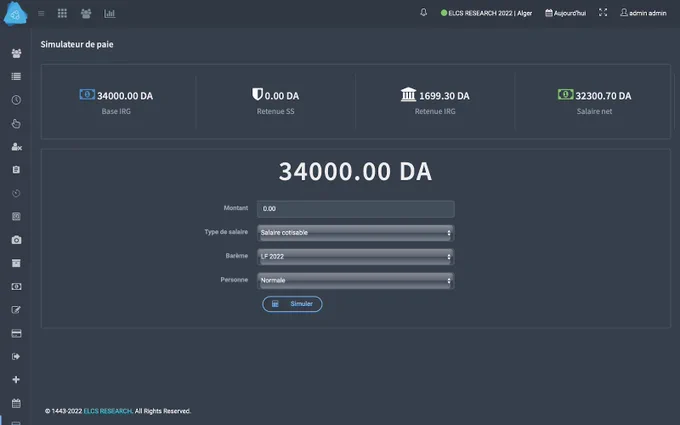The image size is (680, 425).
Task: Follow the ELCS RESEARCH footer link
Action: point(108,411)
